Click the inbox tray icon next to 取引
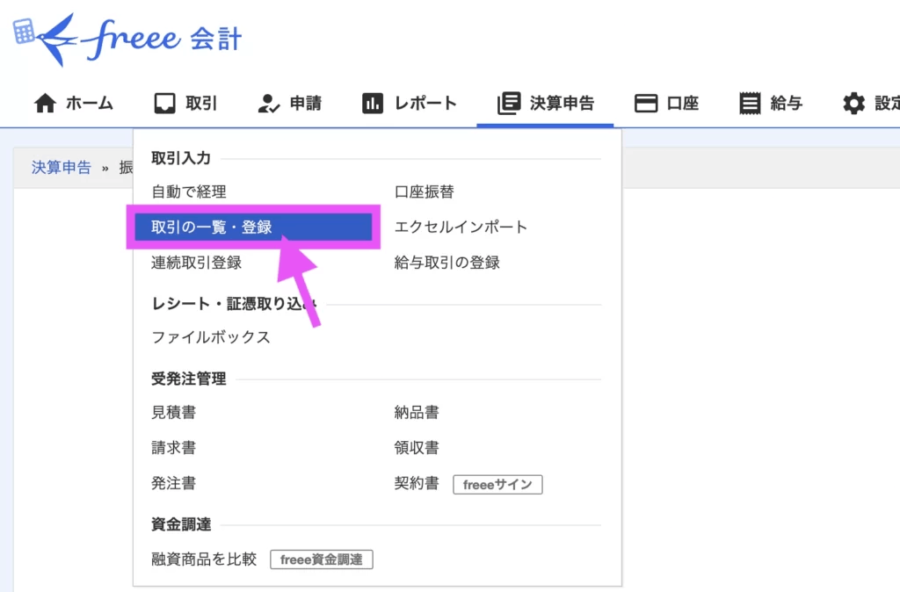The width and height of the screenshot is (900, 592). (x=165, y=103)
